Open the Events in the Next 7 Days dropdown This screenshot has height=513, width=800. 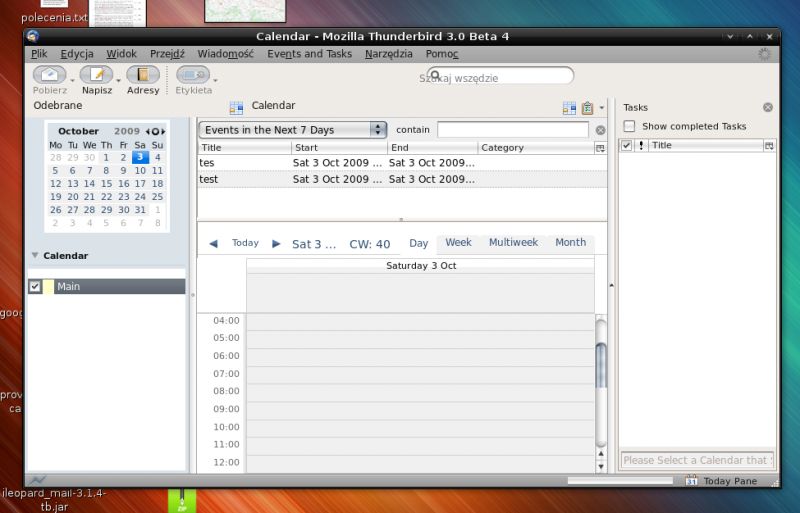[292, 130]
